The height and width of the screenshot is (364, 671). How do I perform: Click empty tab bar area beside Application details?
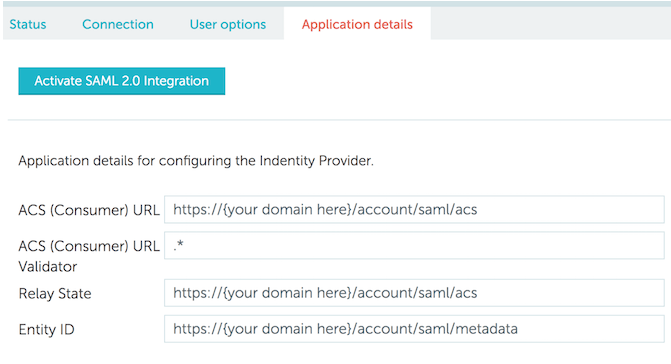[550, 24]
